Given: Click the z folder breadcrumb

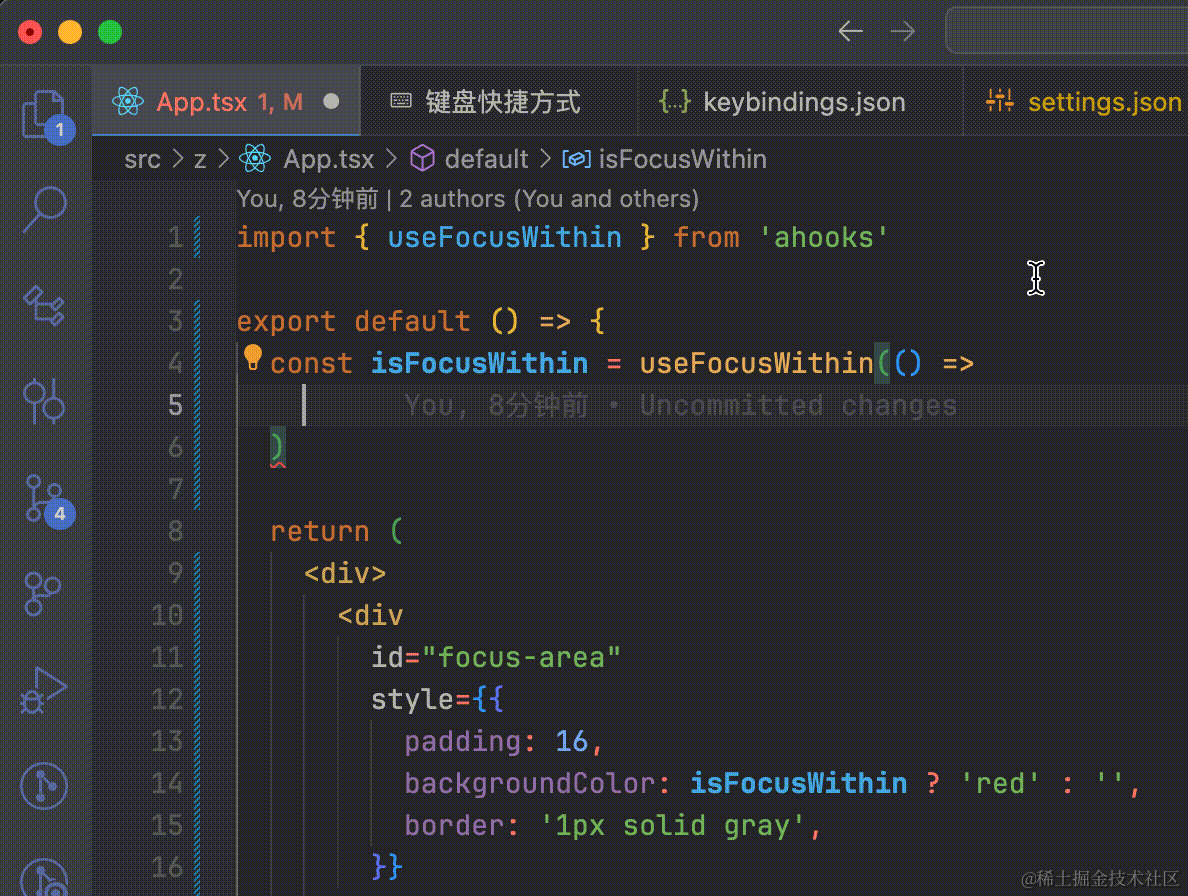Looking at the screenshot, I should [x=200, y=159].
